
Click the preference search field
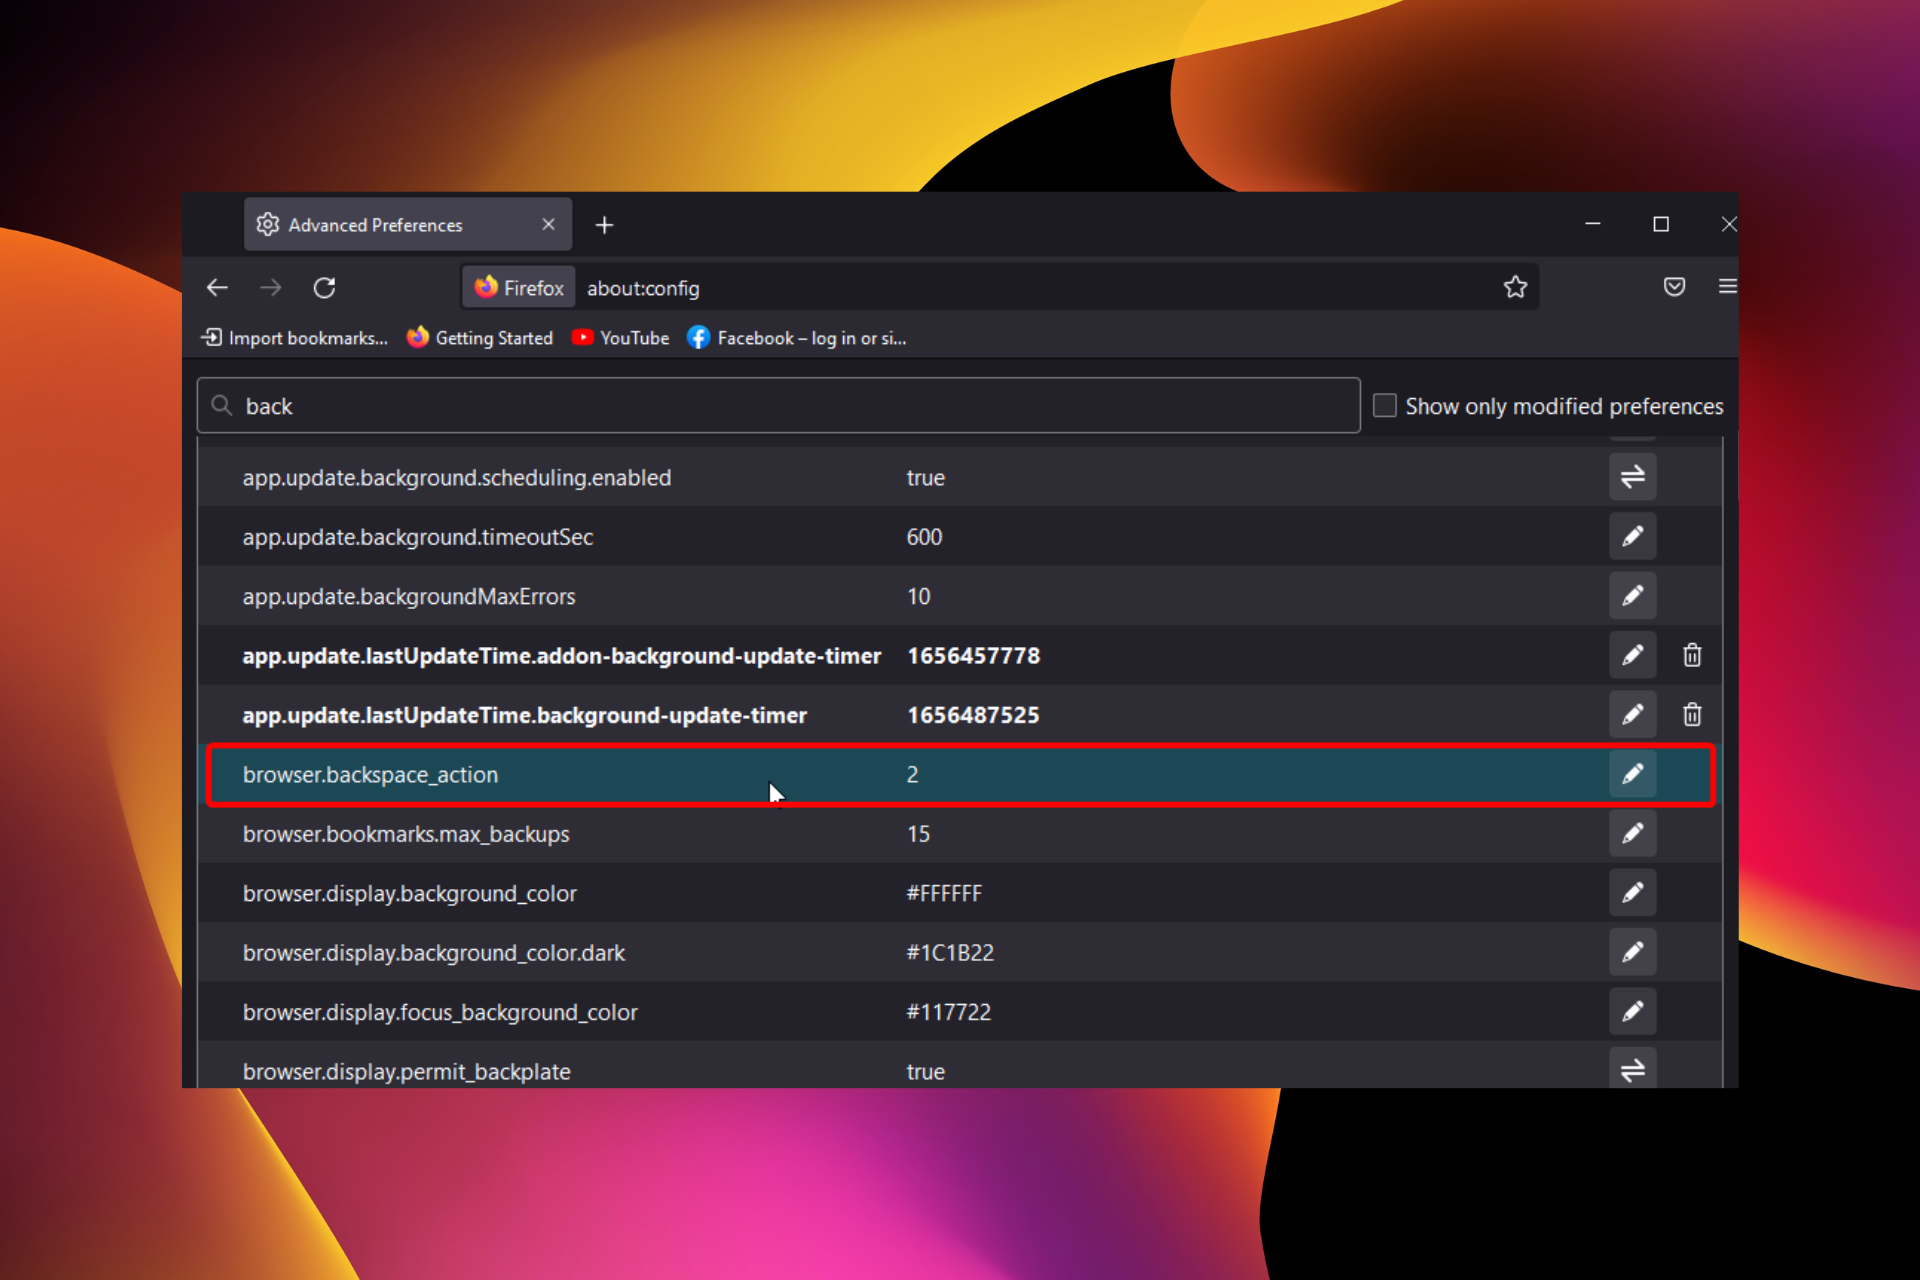(x=778, y=406)
